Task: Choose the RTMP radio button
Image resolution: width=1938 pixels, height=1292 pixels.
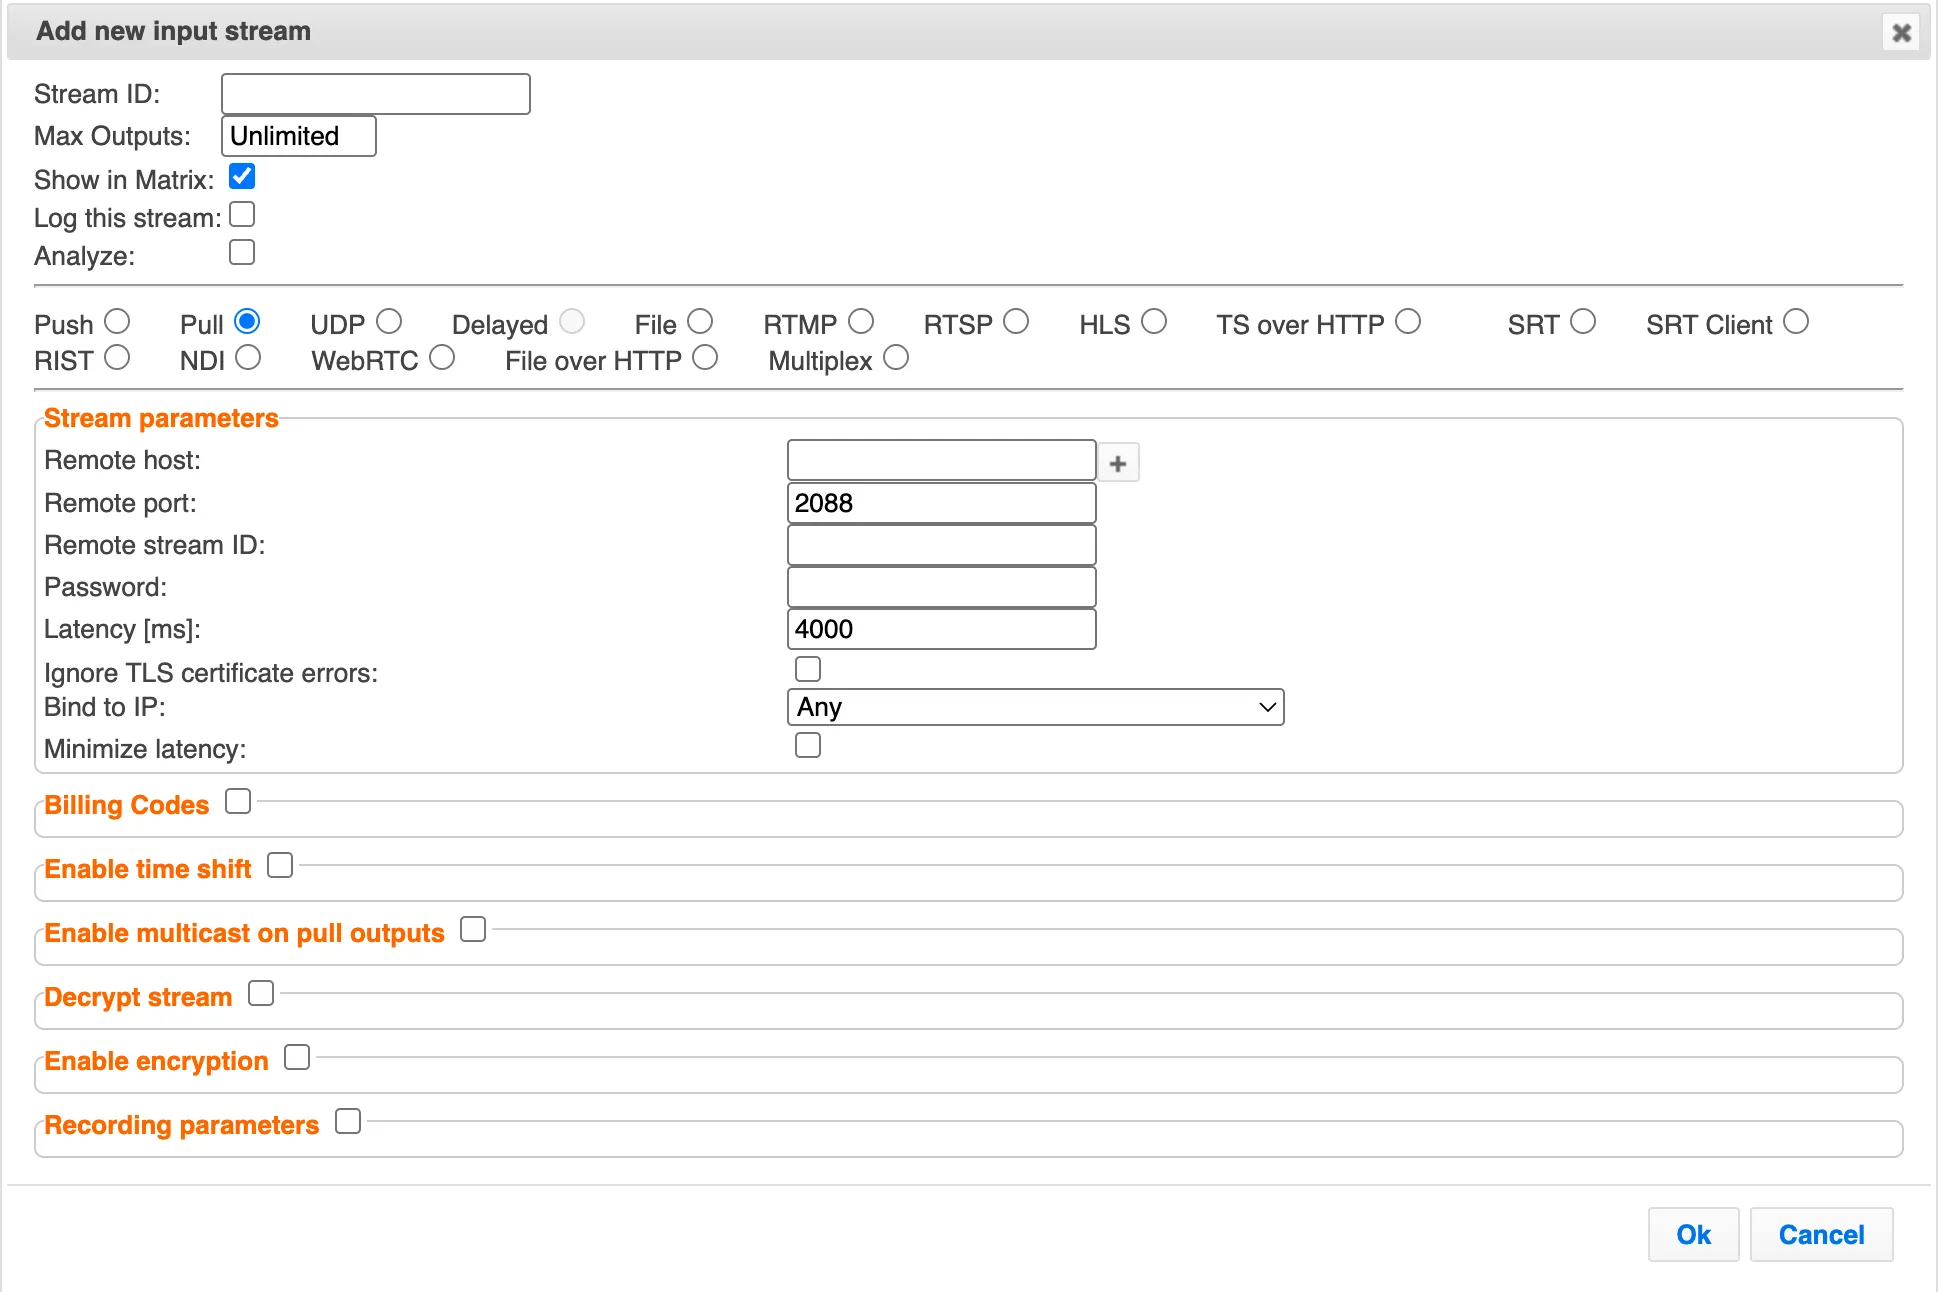Action: pos(861,321)
